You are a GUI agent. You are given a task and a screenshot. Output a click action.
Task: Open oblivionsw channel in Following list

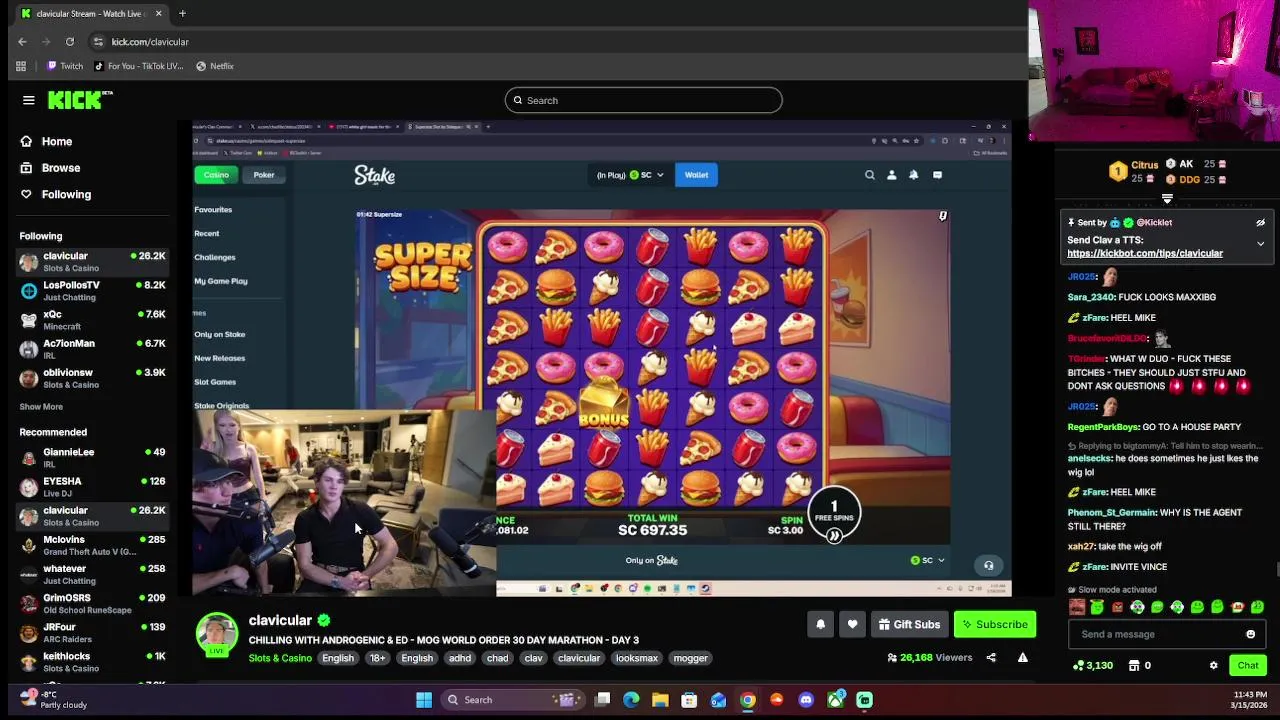click(92, 378)
